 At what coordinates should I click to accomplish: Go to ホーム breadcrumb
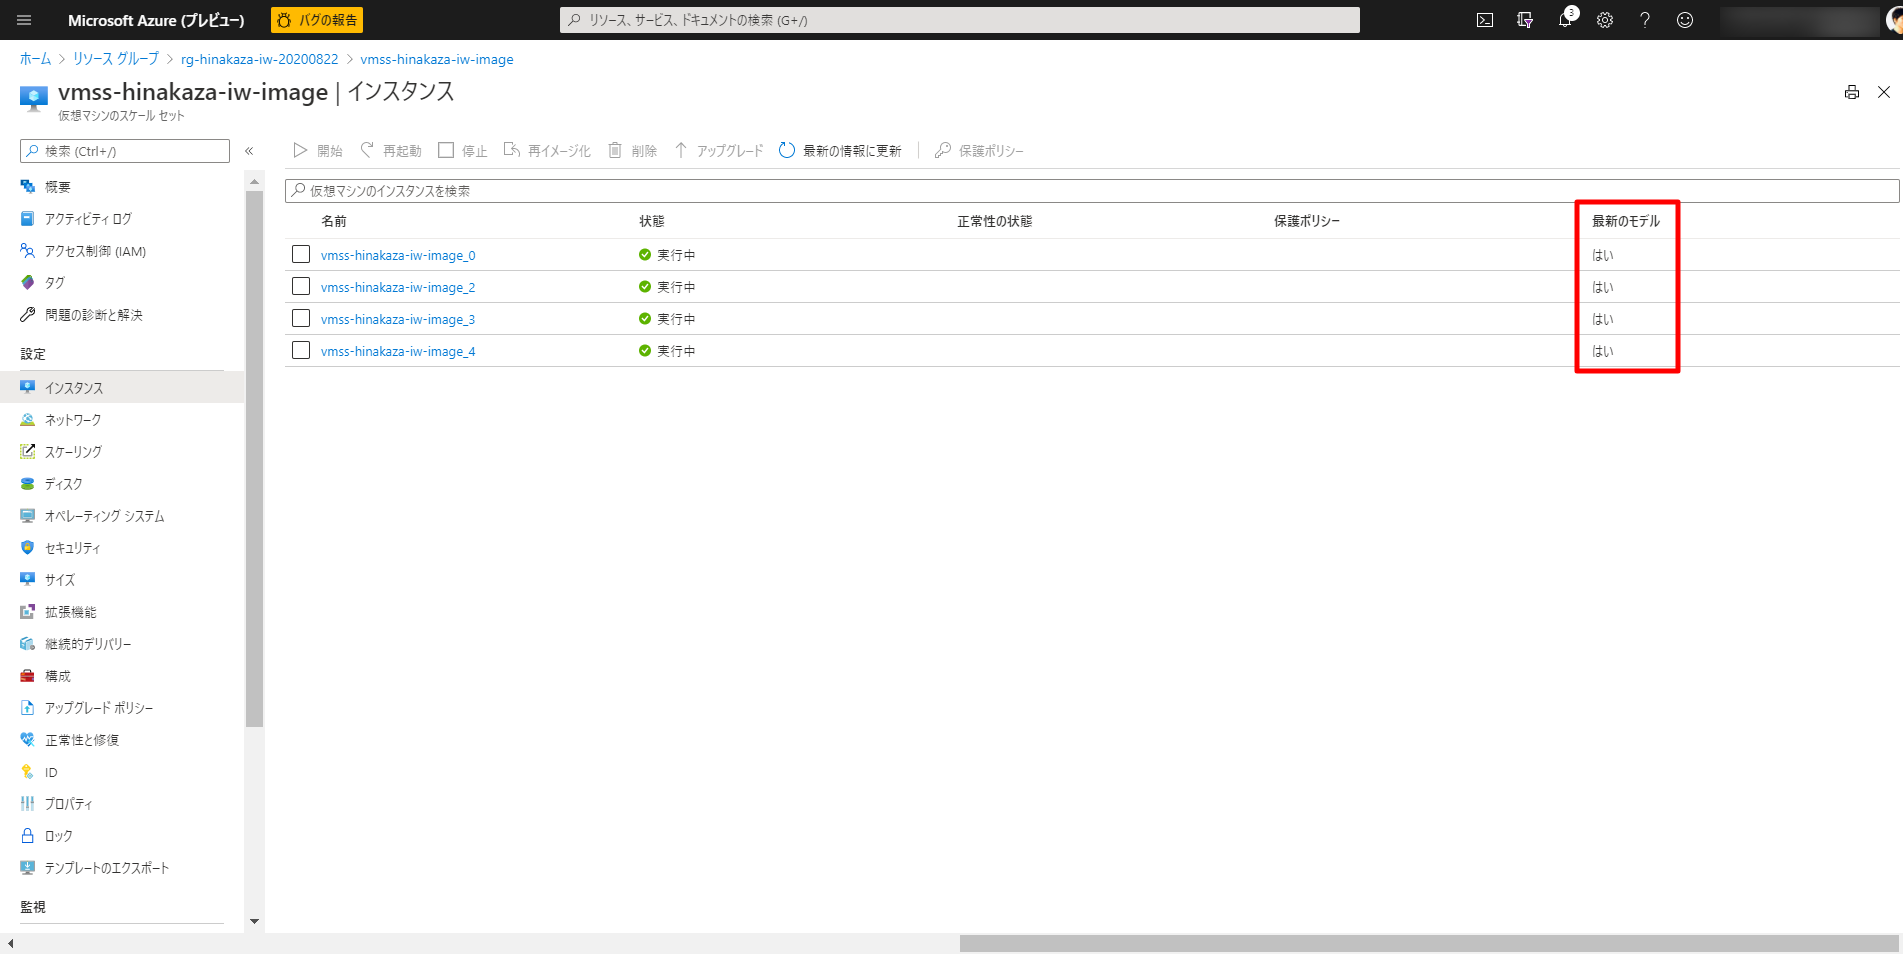[x=35, y=59]
